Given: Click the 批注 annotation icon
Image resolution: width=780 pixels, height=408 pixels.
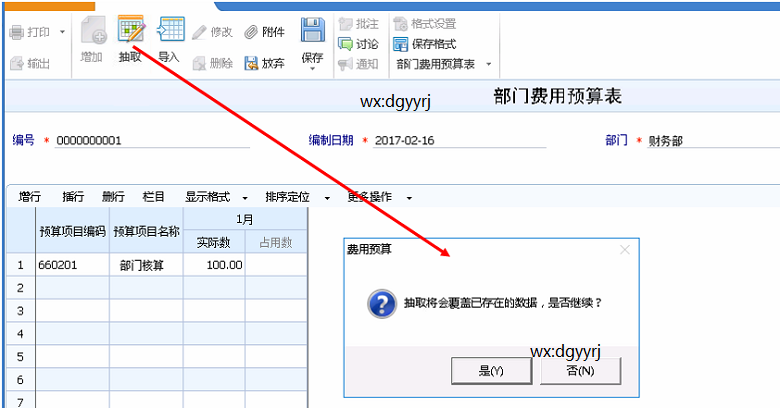Looking at the screenshot, I should coord(345,23).
